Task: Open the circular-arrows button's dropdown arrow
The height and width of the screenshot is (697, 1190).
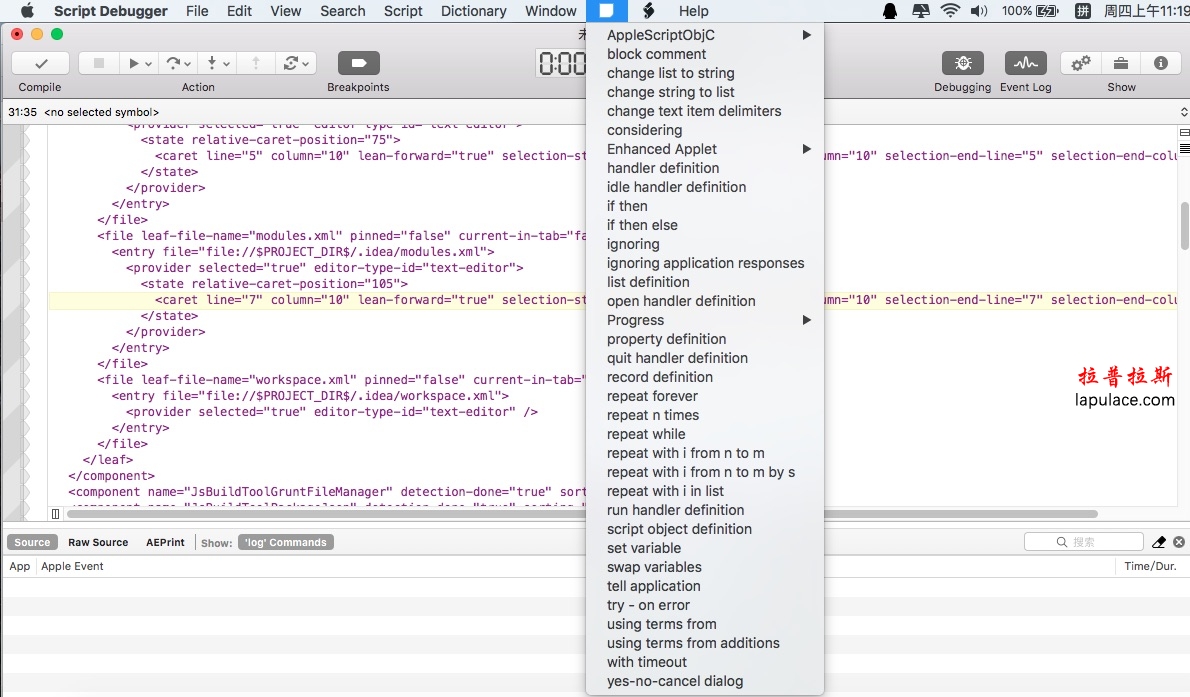Action: tap(305, 64)
